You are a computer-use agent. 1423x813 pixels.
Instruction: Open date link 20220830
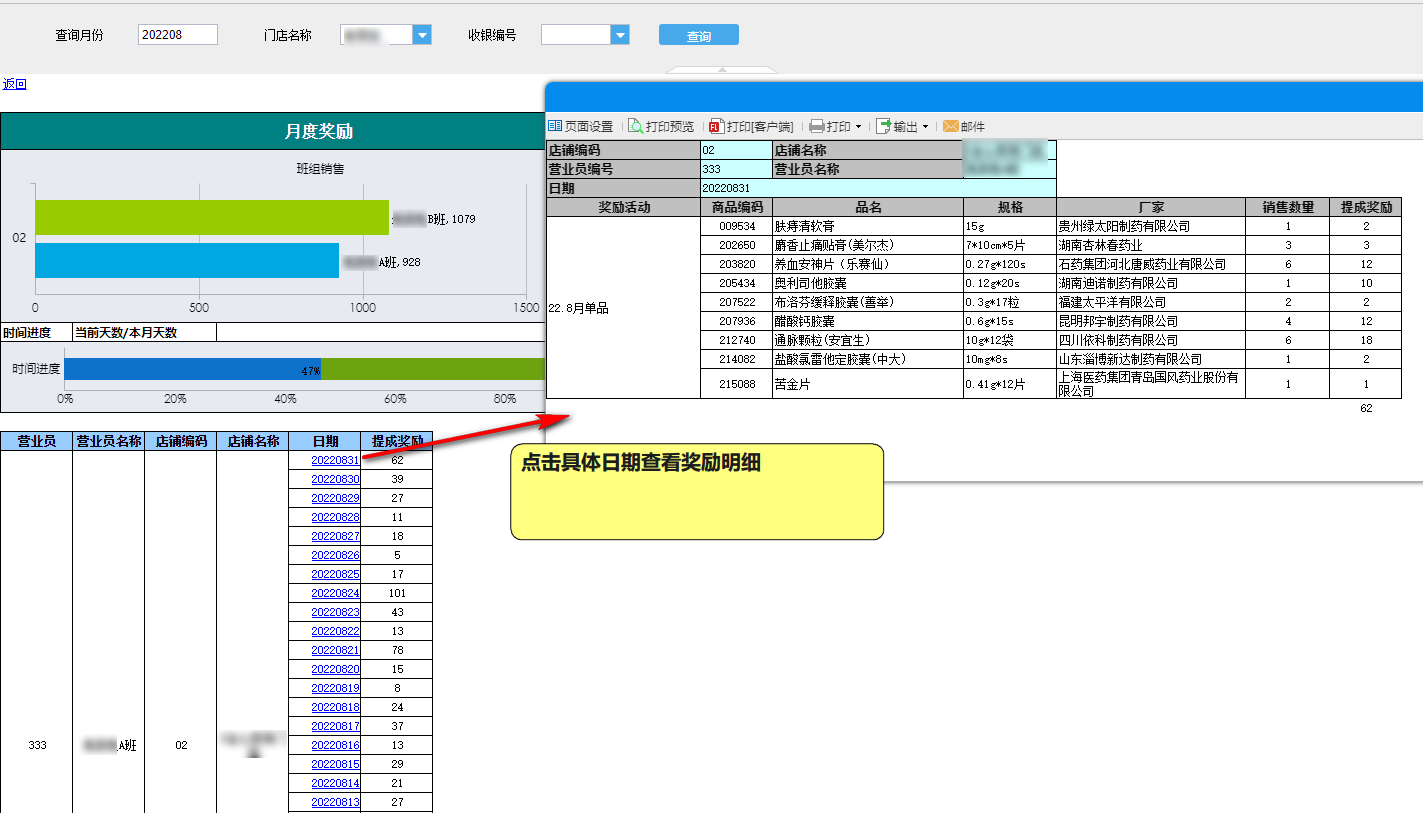(x=335, y=479)
